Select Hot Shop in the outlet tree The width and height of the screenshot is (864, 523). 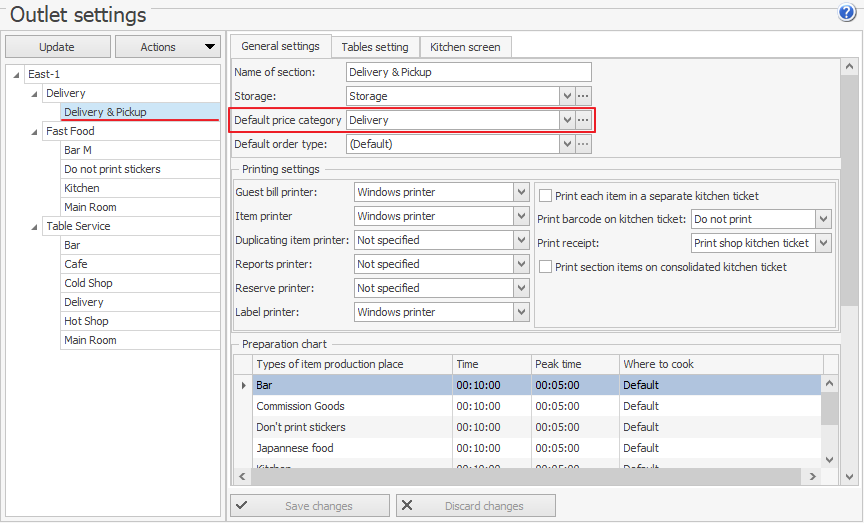click(x=86, y=321)
